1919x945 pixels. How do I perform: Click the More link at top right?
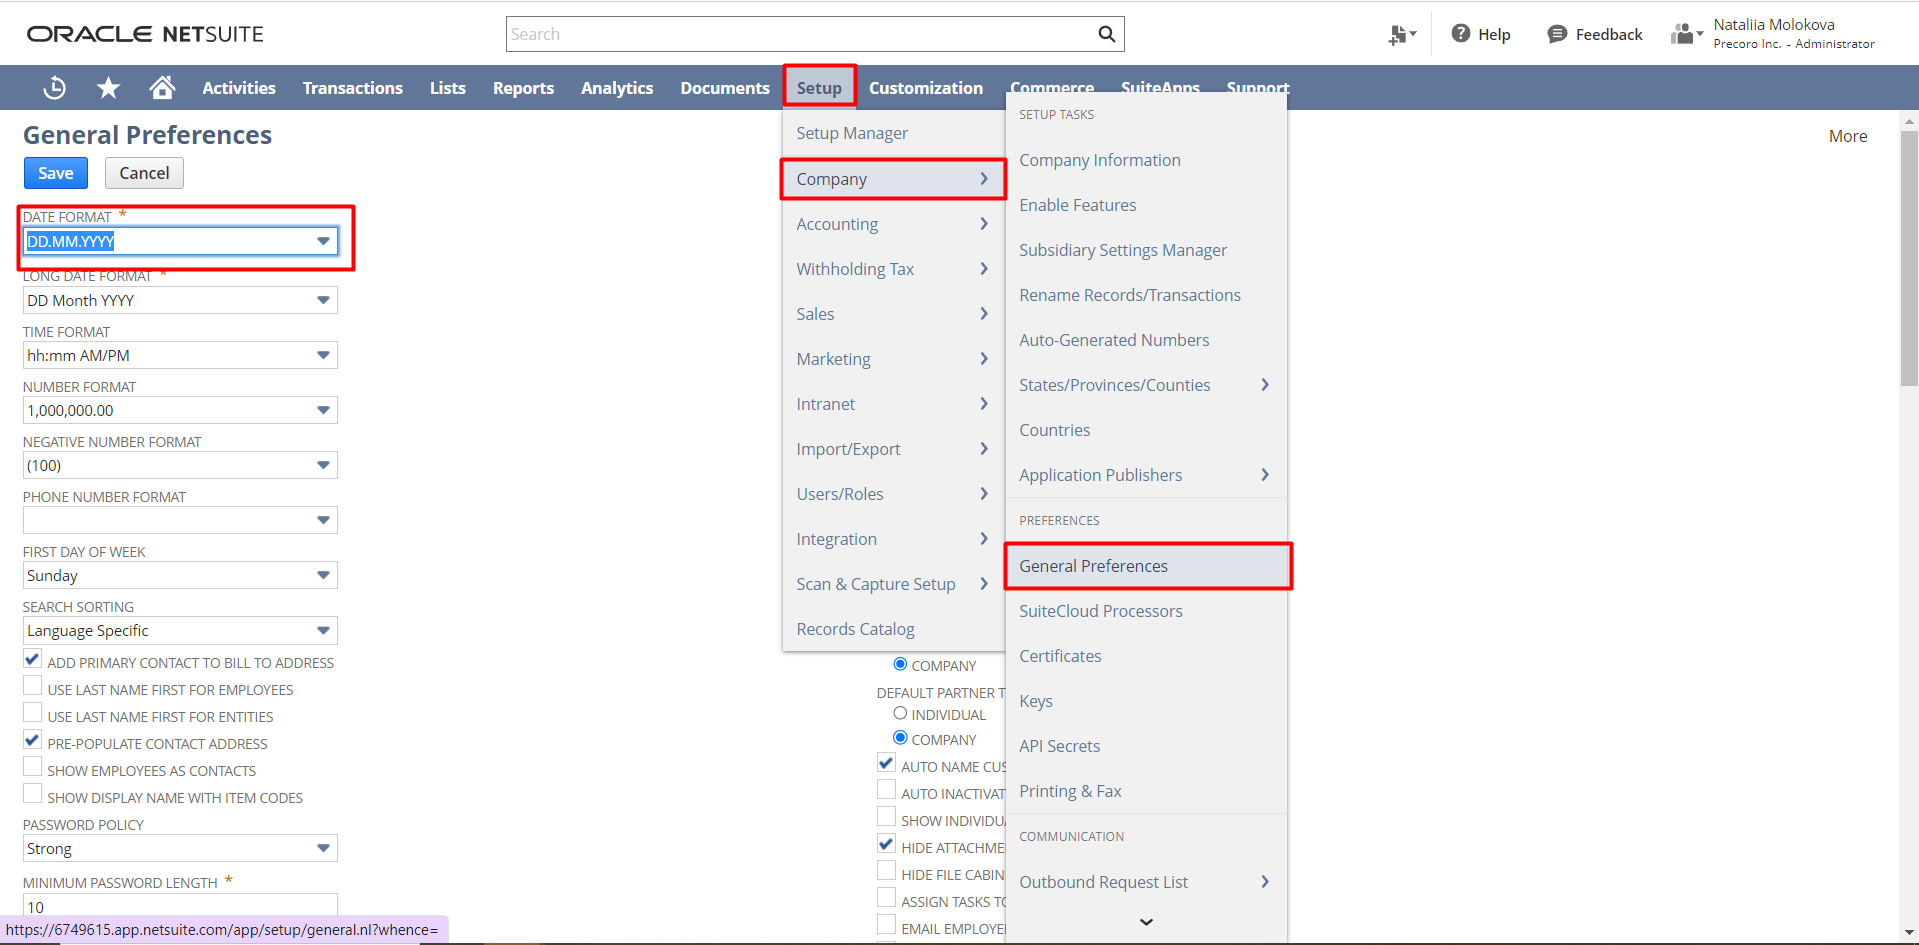coord(1847,135)
